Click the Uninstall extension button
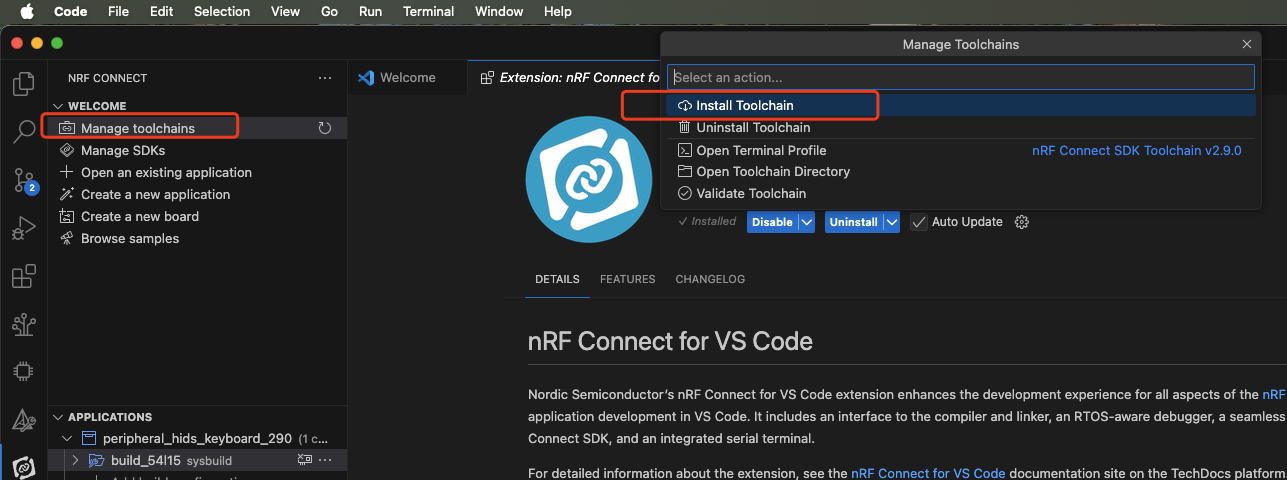This screenshot has height=480, width=1287. [853, 222]
